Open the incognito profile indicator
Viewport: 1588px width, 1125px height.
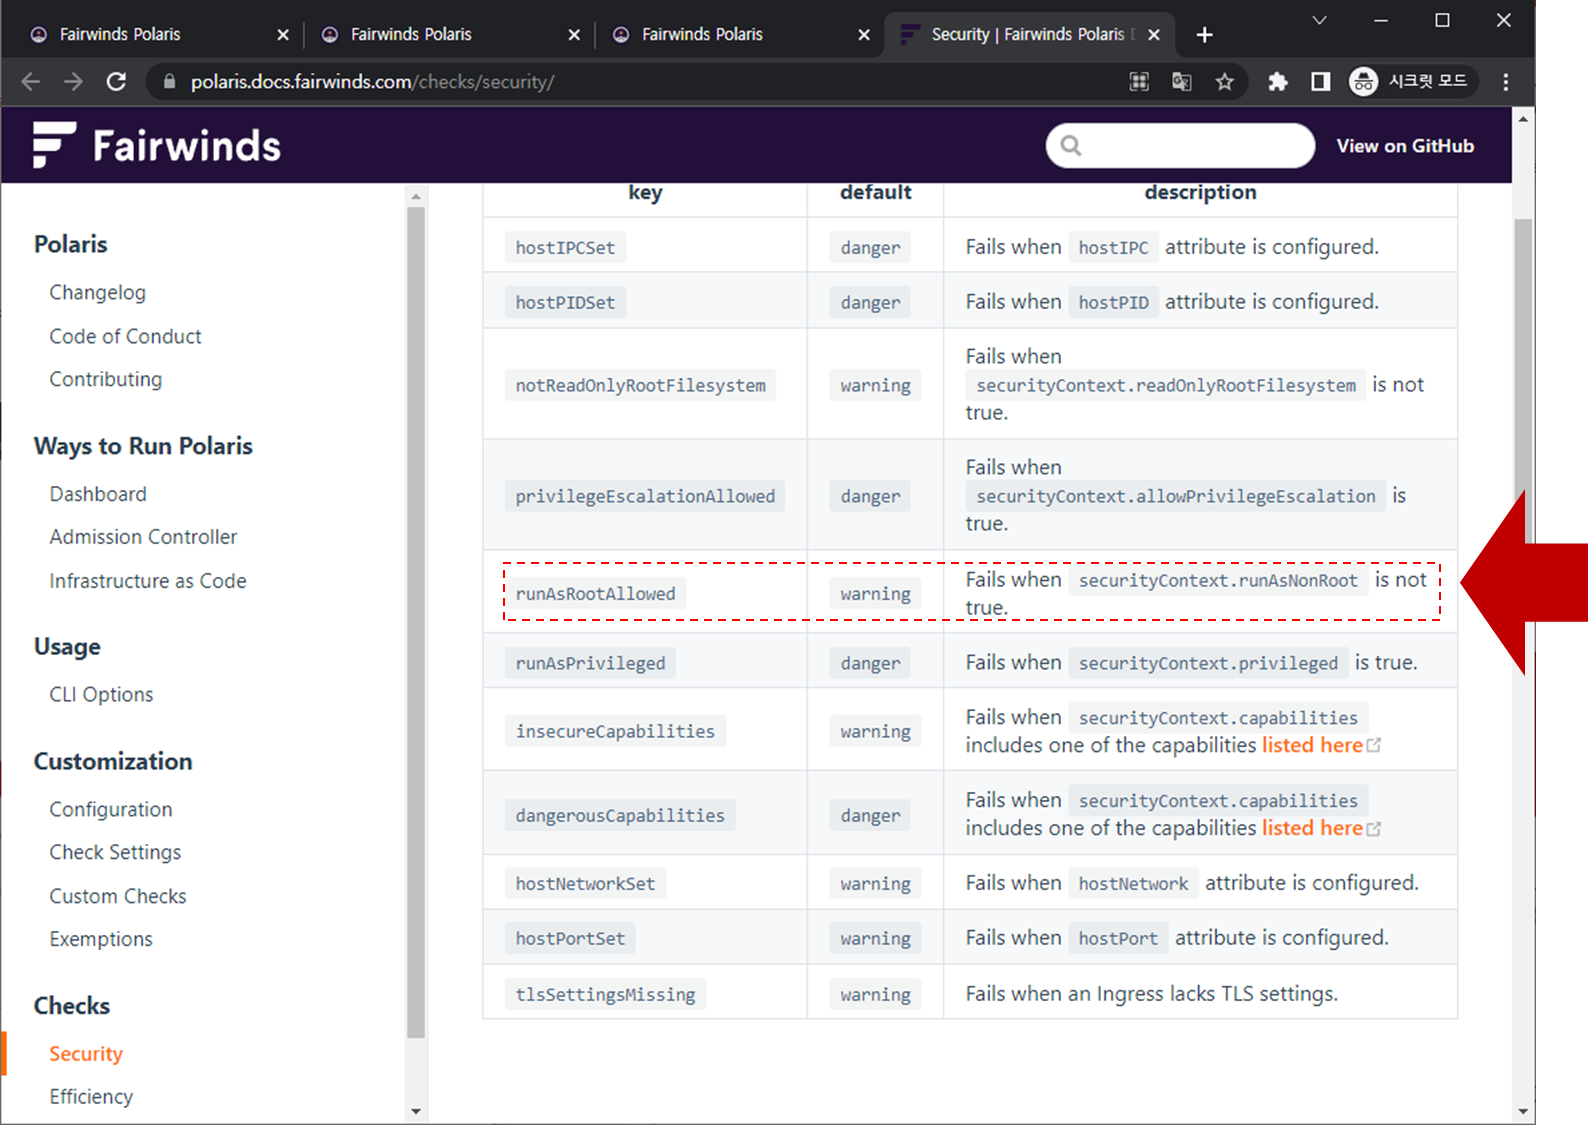pyautogui.click(x=1408, y=82)
